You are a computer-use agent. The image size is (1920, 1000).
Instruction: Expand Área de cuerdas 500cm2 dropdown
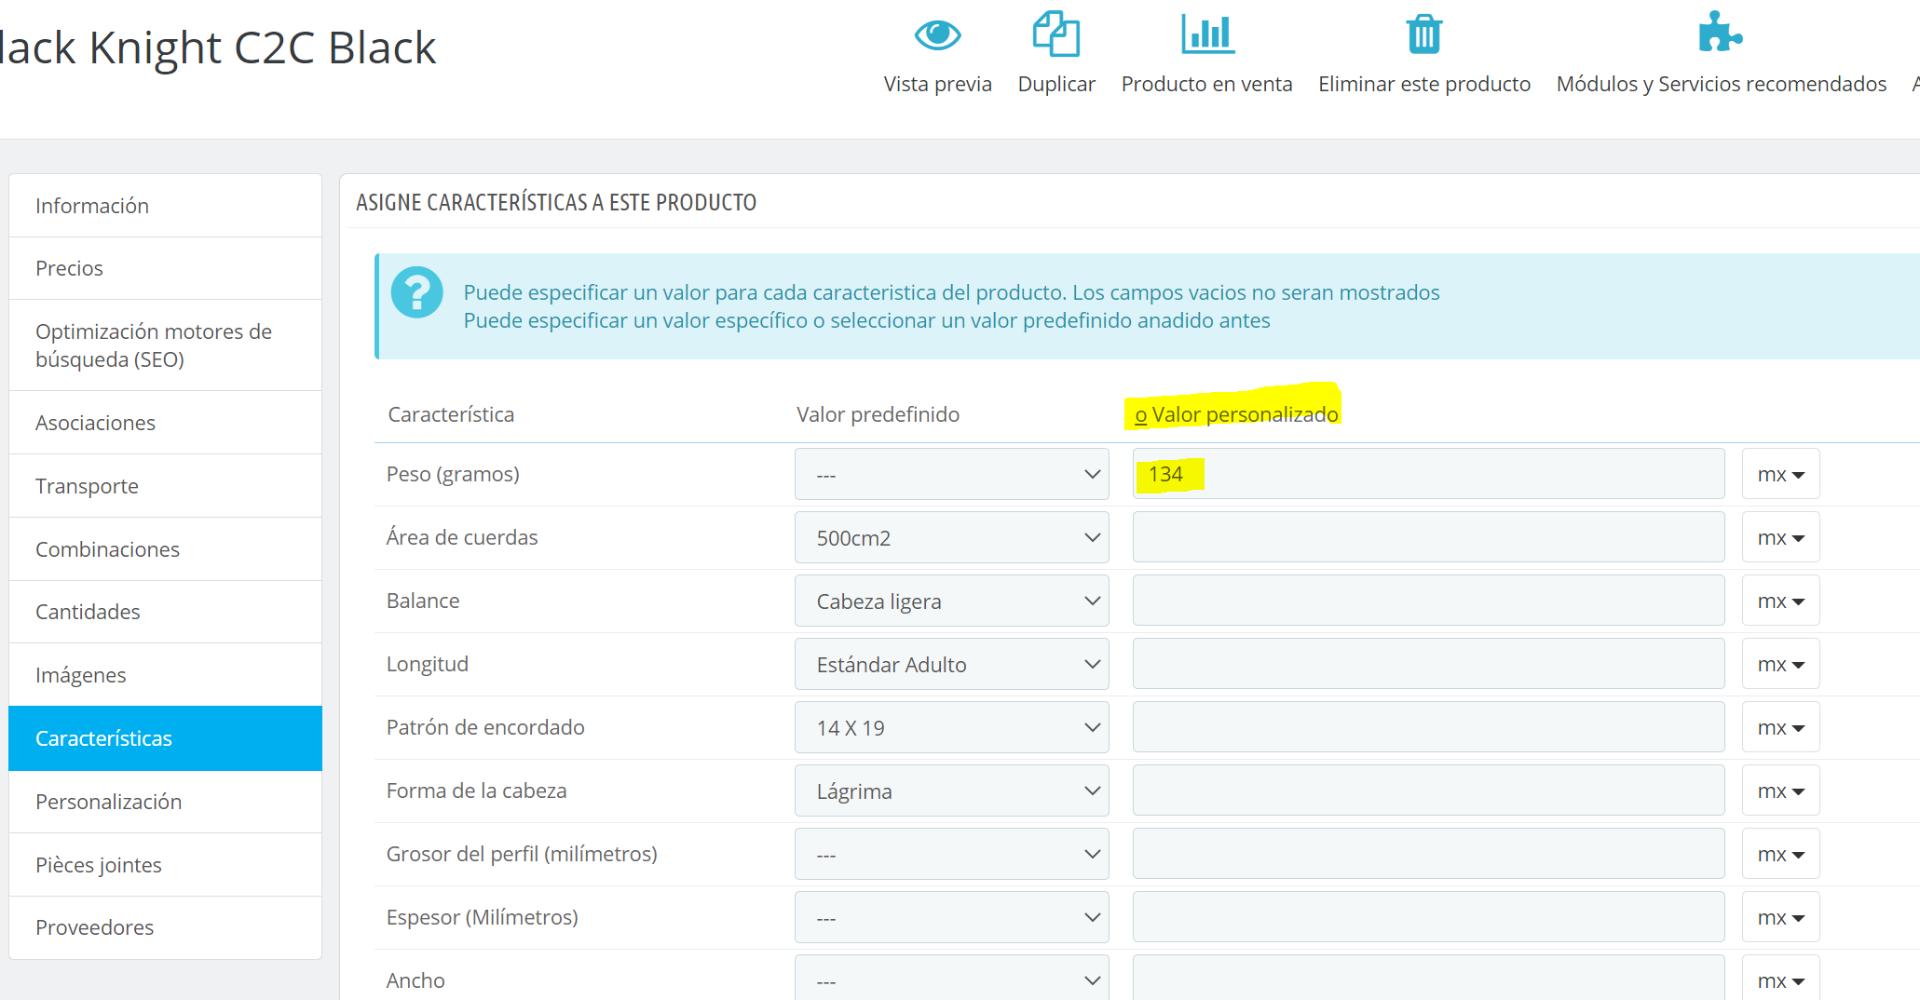coord(951,538)
